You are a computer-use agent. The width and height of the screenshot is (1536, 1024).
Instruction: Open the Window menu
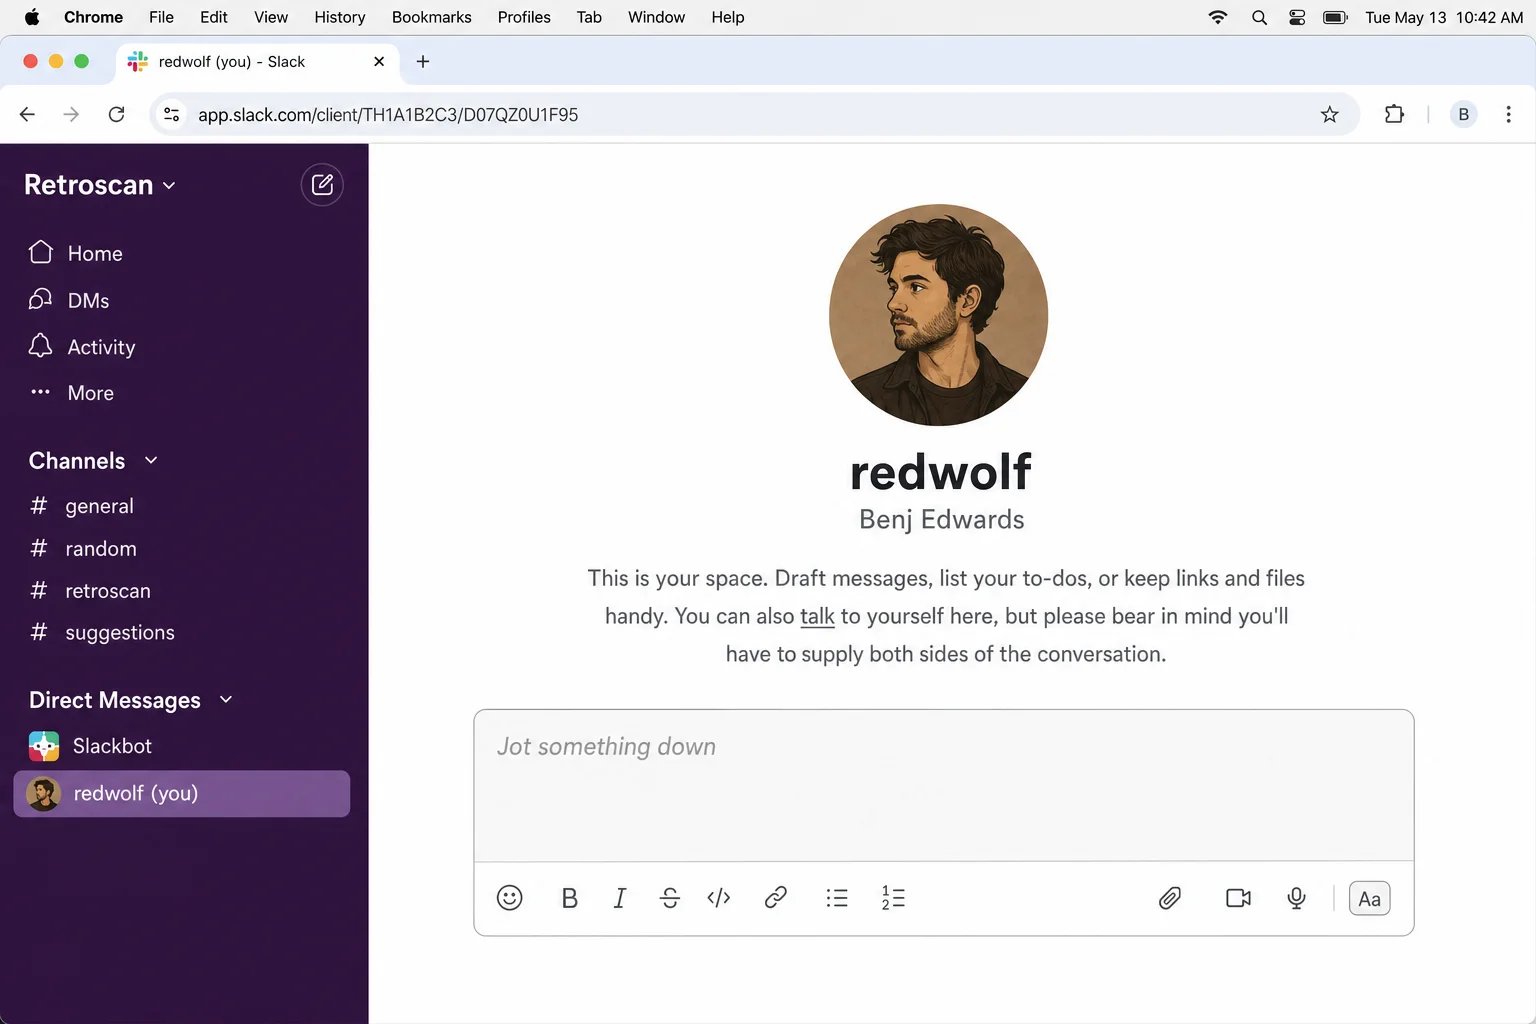(x=656, y=17)
